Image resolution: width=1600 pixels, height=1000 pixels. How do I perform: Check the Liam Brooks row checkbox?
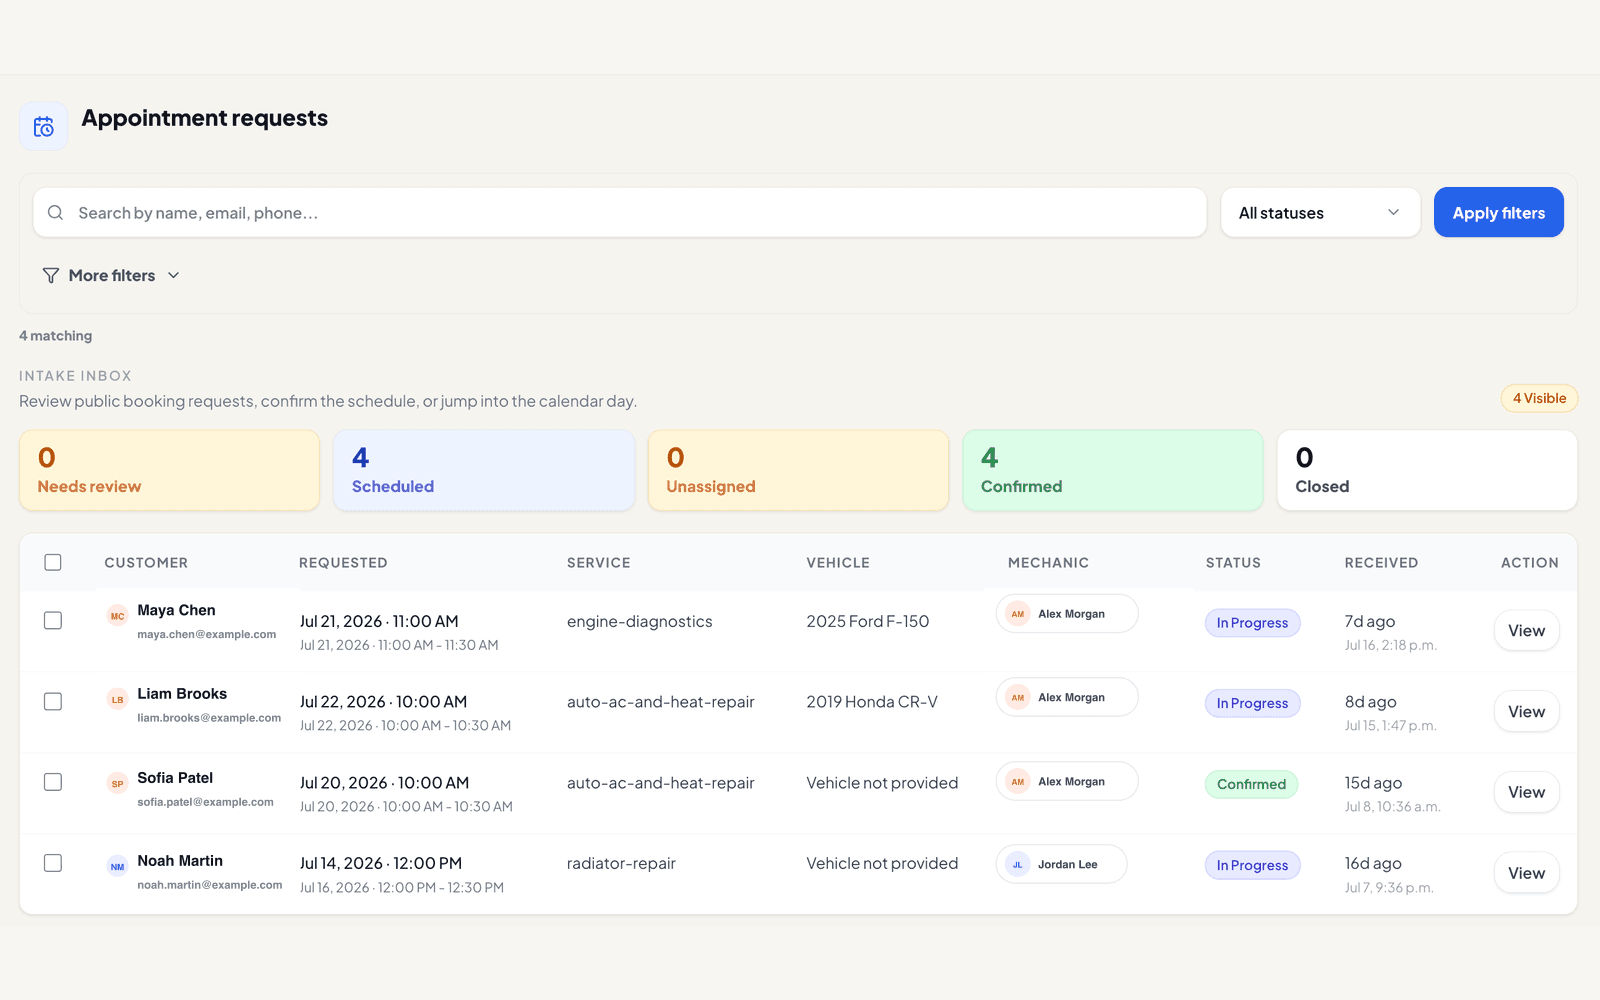point(53,701)
